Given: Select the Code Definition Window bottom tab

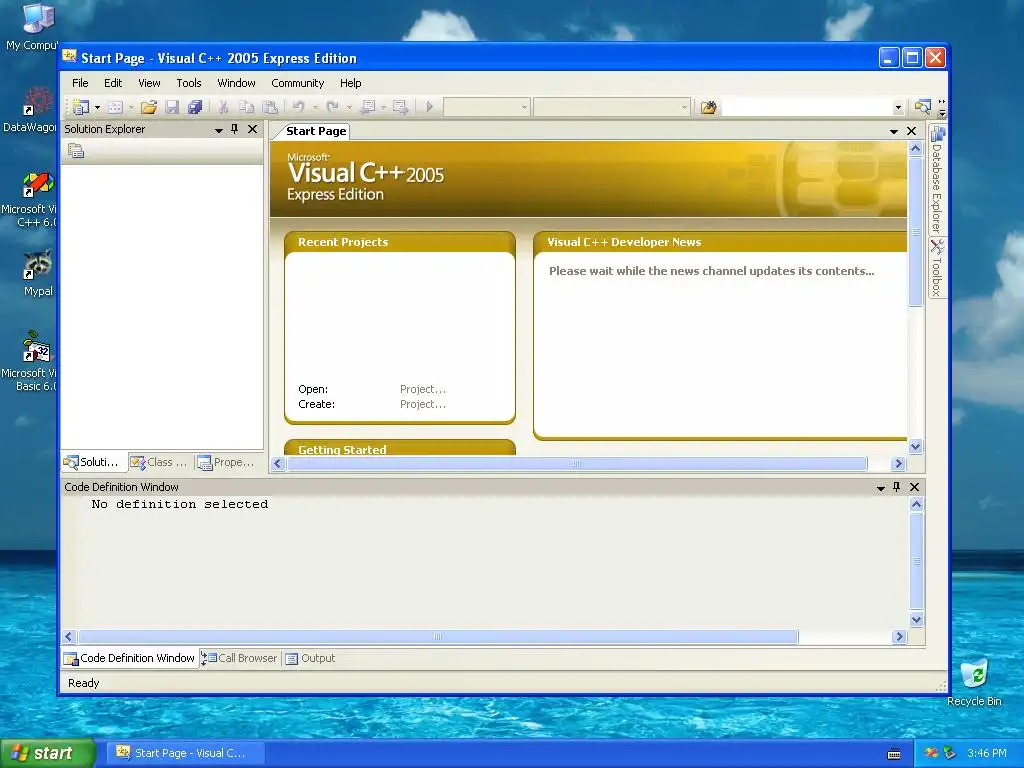Looking at the screenshot, I should [129, 658].
